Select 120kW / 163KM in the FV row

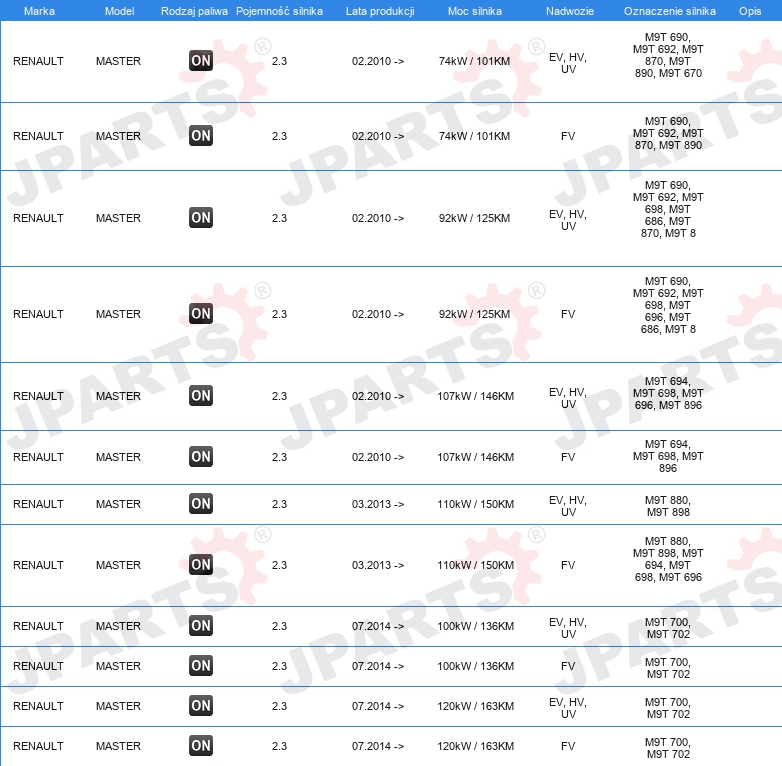point(475,746)
